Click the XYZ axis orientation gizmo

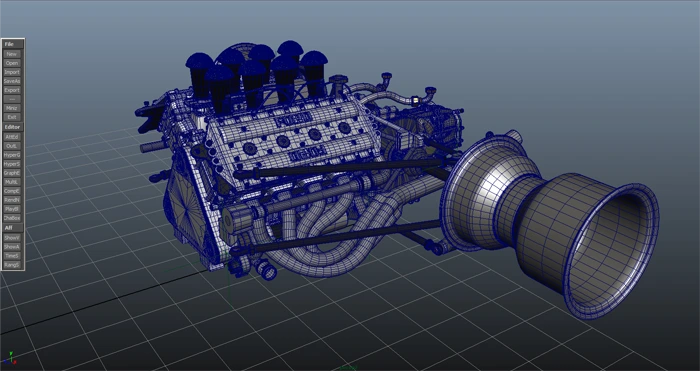(x=9, y=358)
